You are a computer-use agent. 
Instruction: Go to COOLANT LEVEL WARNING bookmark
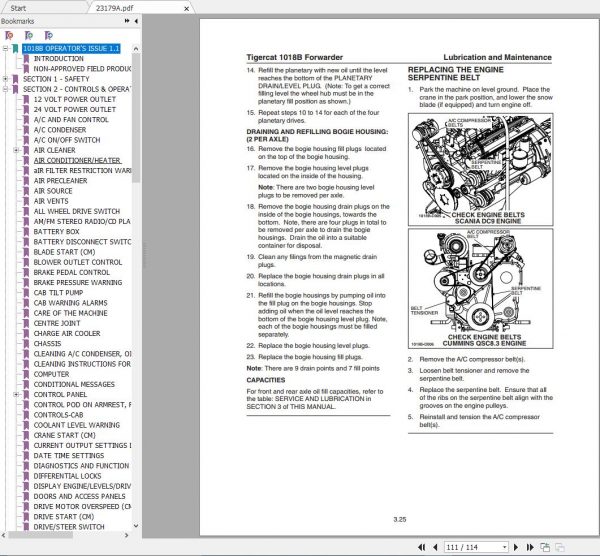tap(77, 425)
